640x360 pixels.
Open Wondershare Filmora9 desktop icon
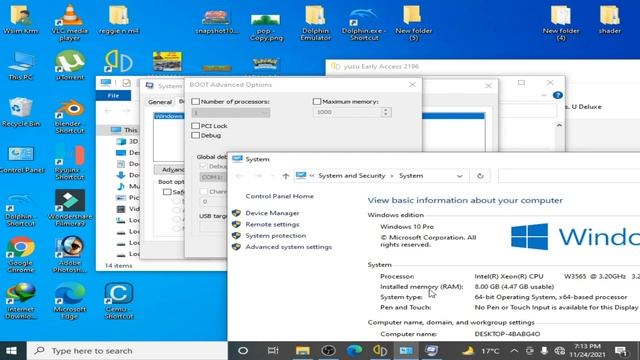(x=70, y=208)
